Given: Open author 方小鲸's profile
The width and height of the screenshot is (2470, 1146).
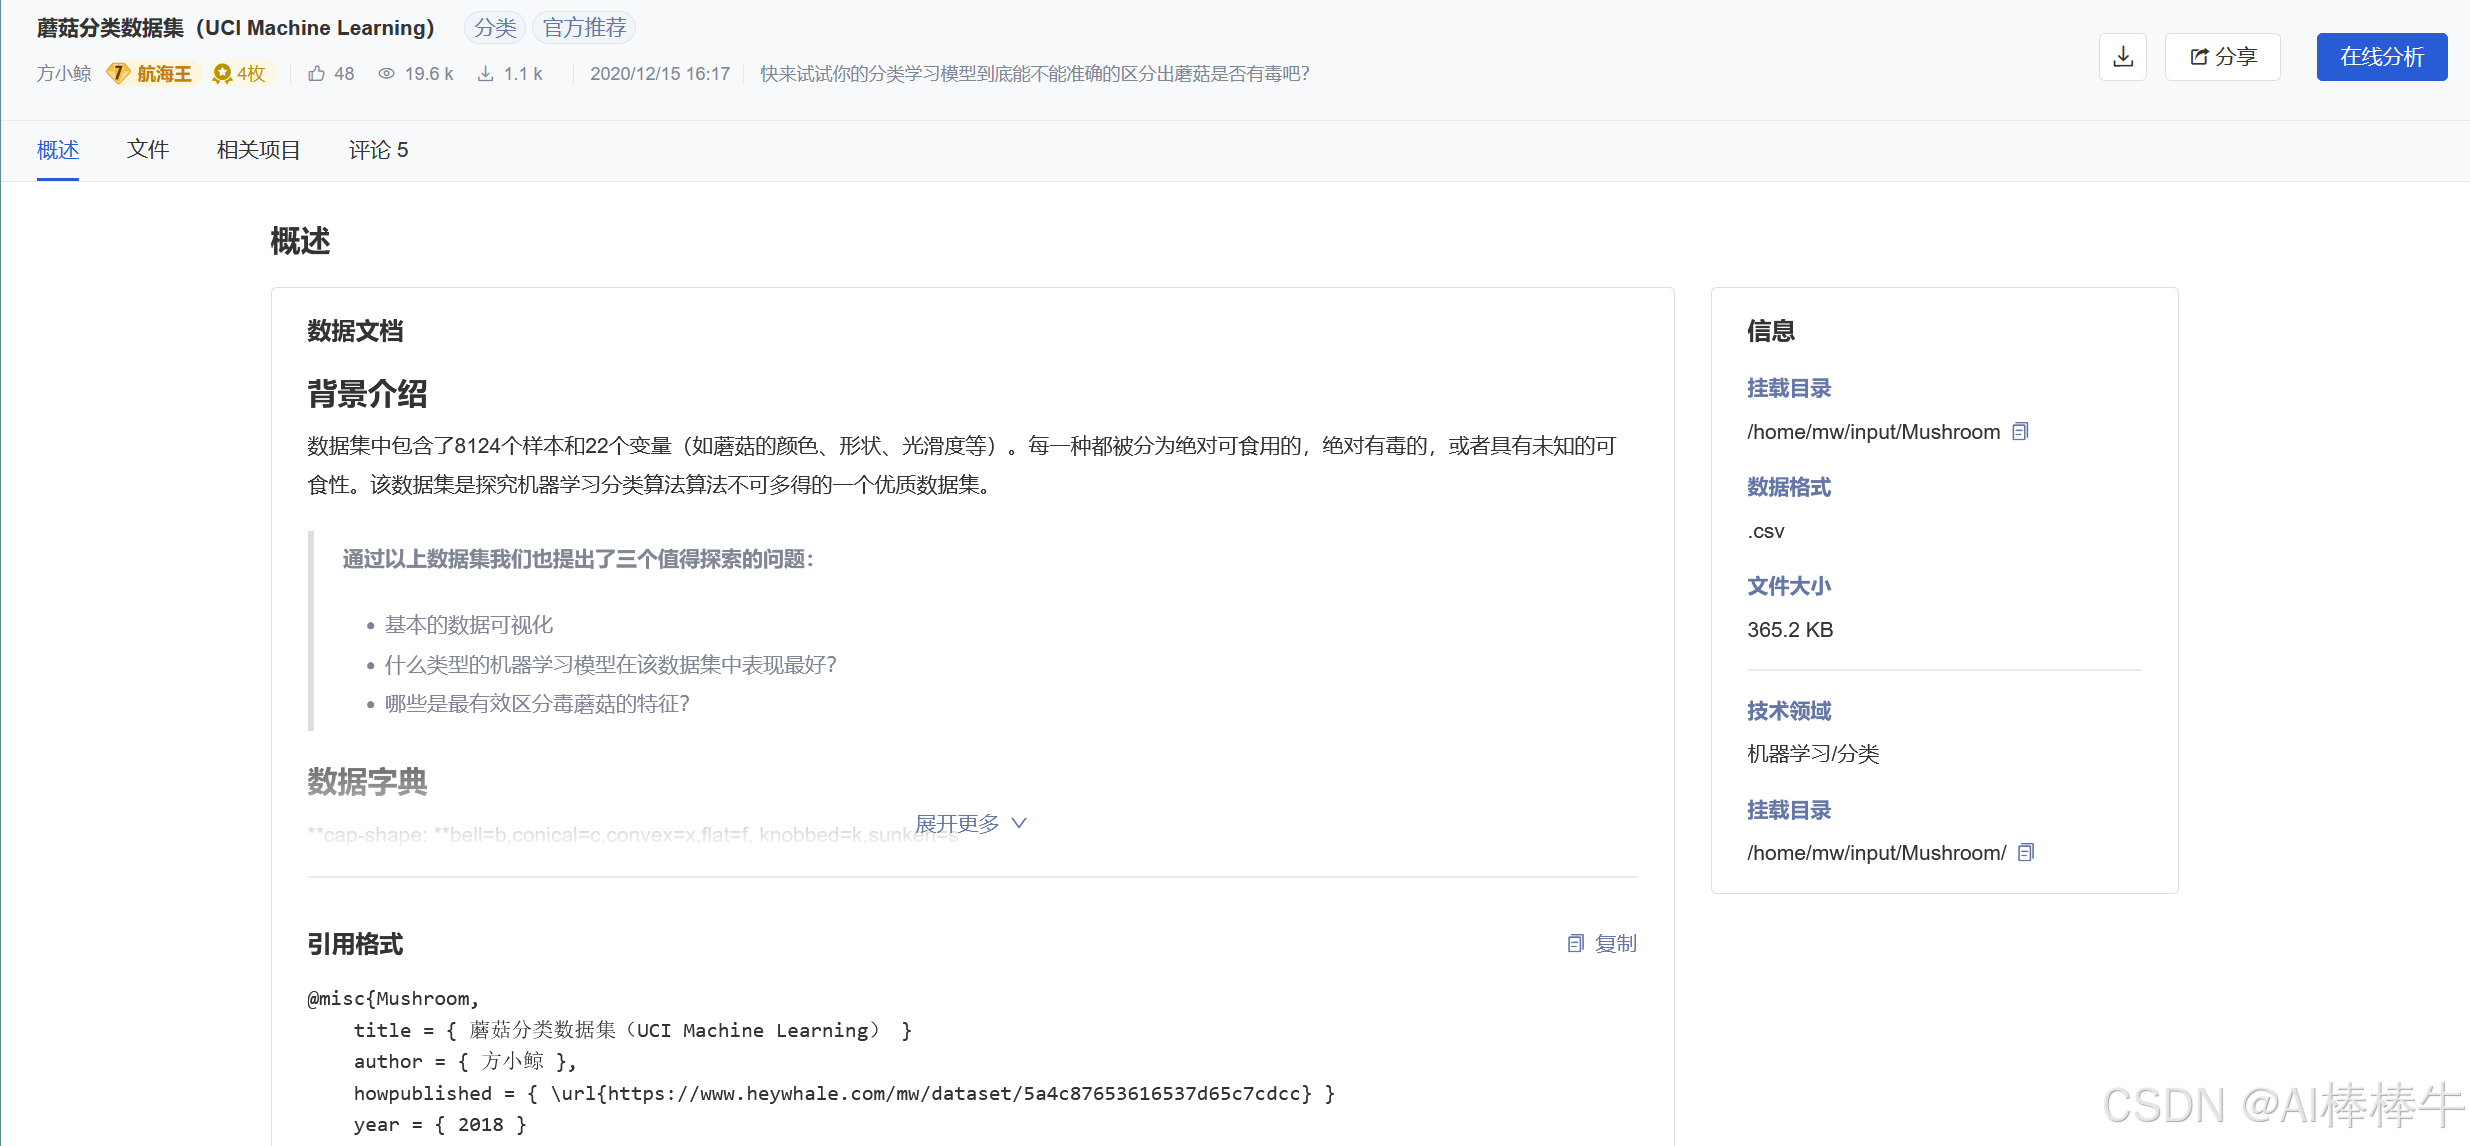Looking at the screenshot, I should (63, 72).
